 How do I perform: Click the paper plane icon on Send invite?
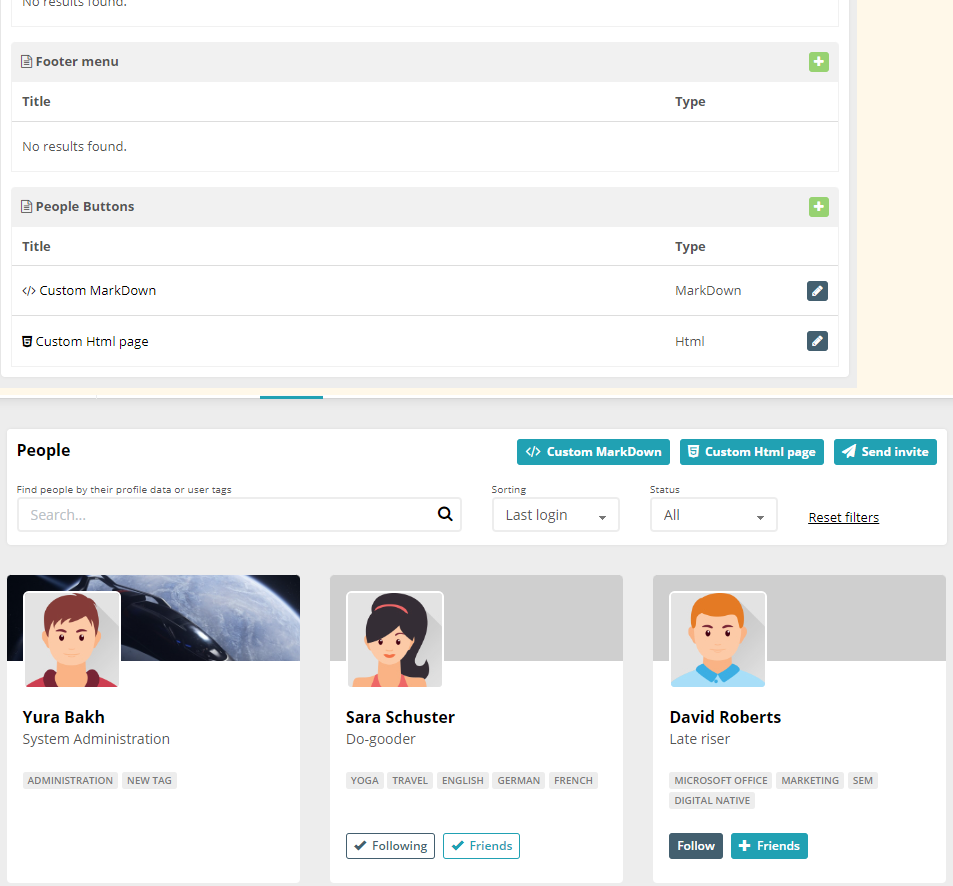(850, 451)
